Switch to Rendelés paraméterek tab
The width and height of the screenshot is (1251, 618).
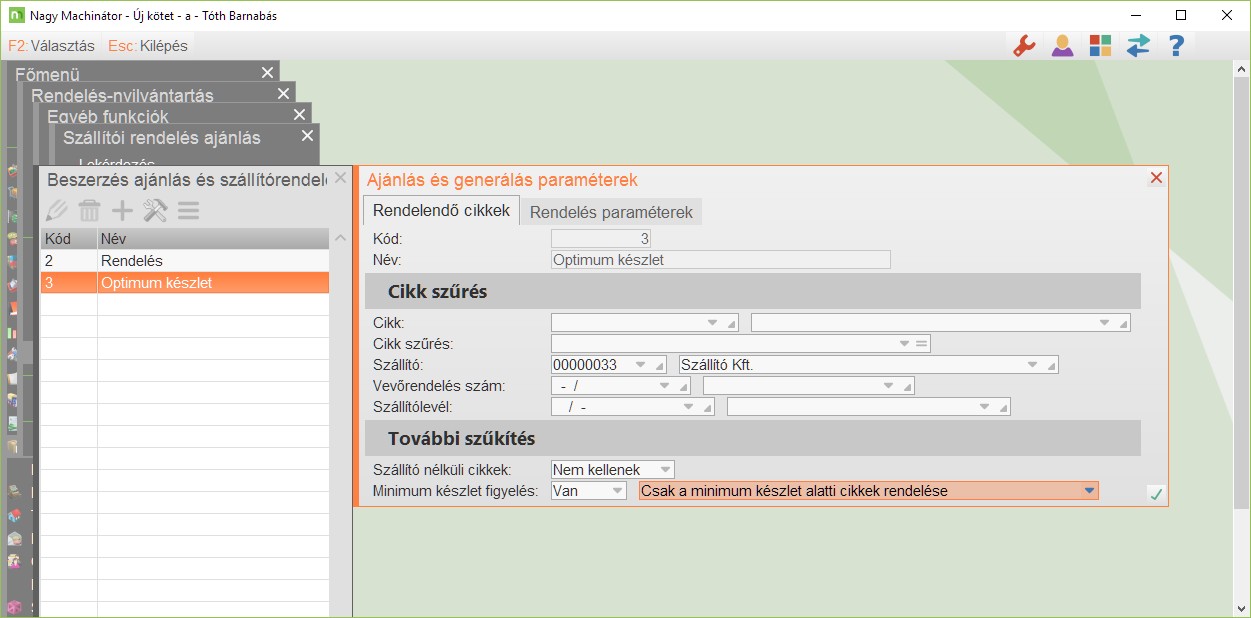pos(611,212)
